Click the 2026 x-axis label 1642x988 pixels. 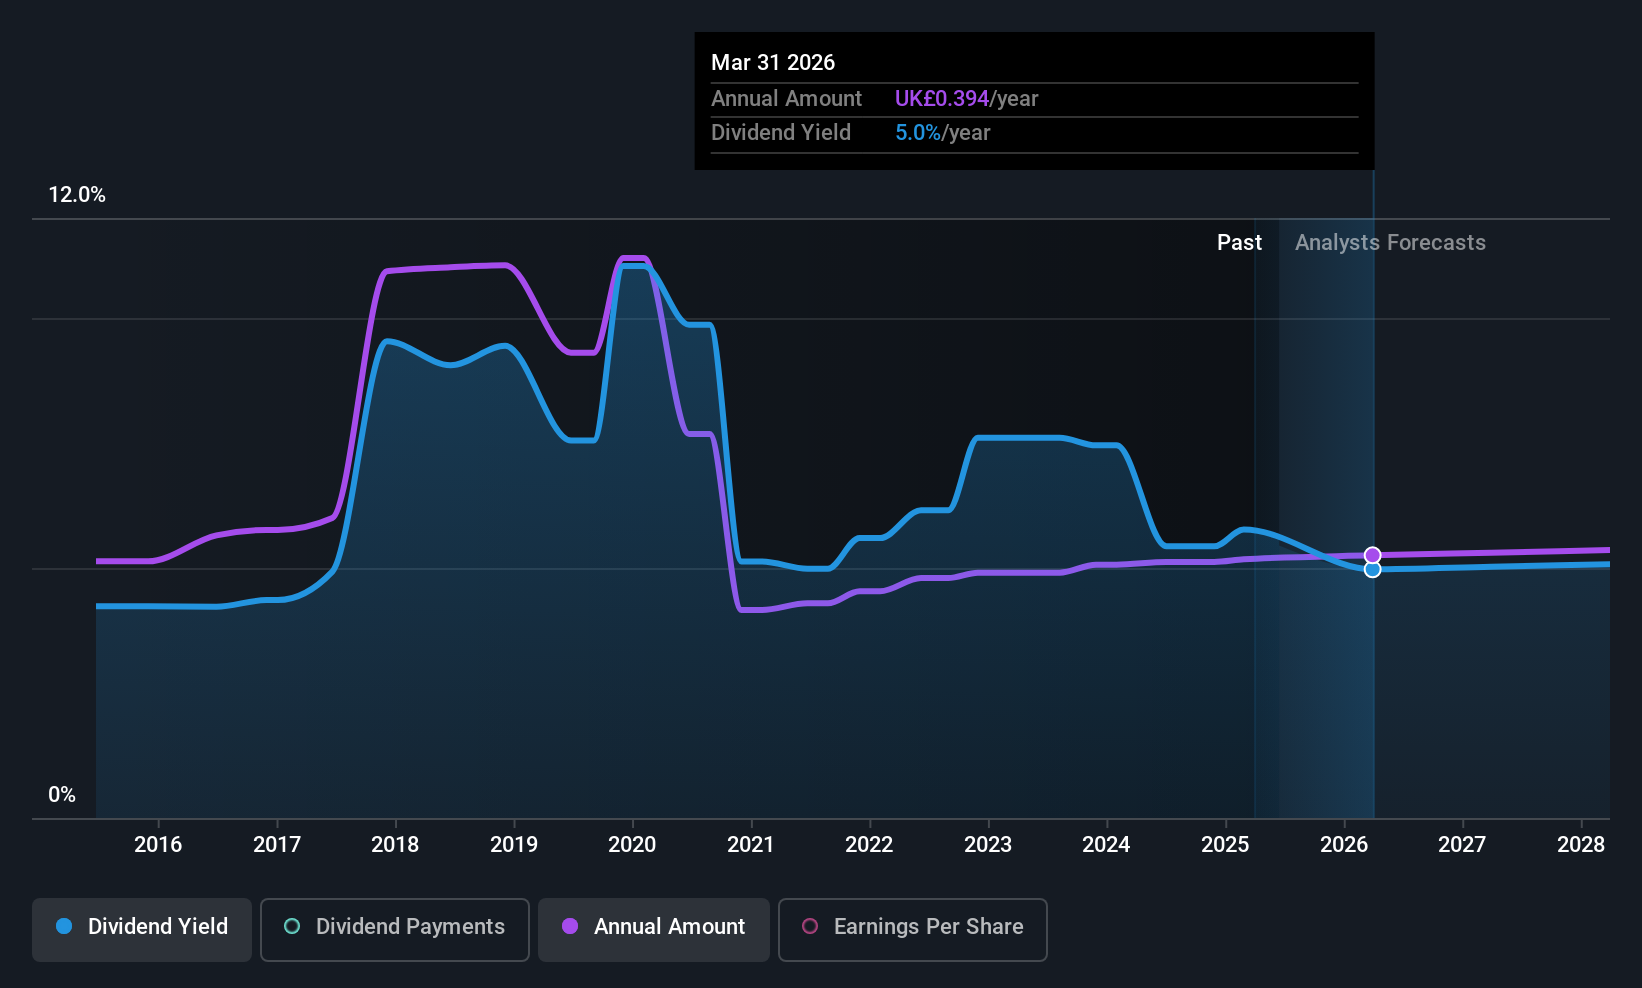[1344, 845]
